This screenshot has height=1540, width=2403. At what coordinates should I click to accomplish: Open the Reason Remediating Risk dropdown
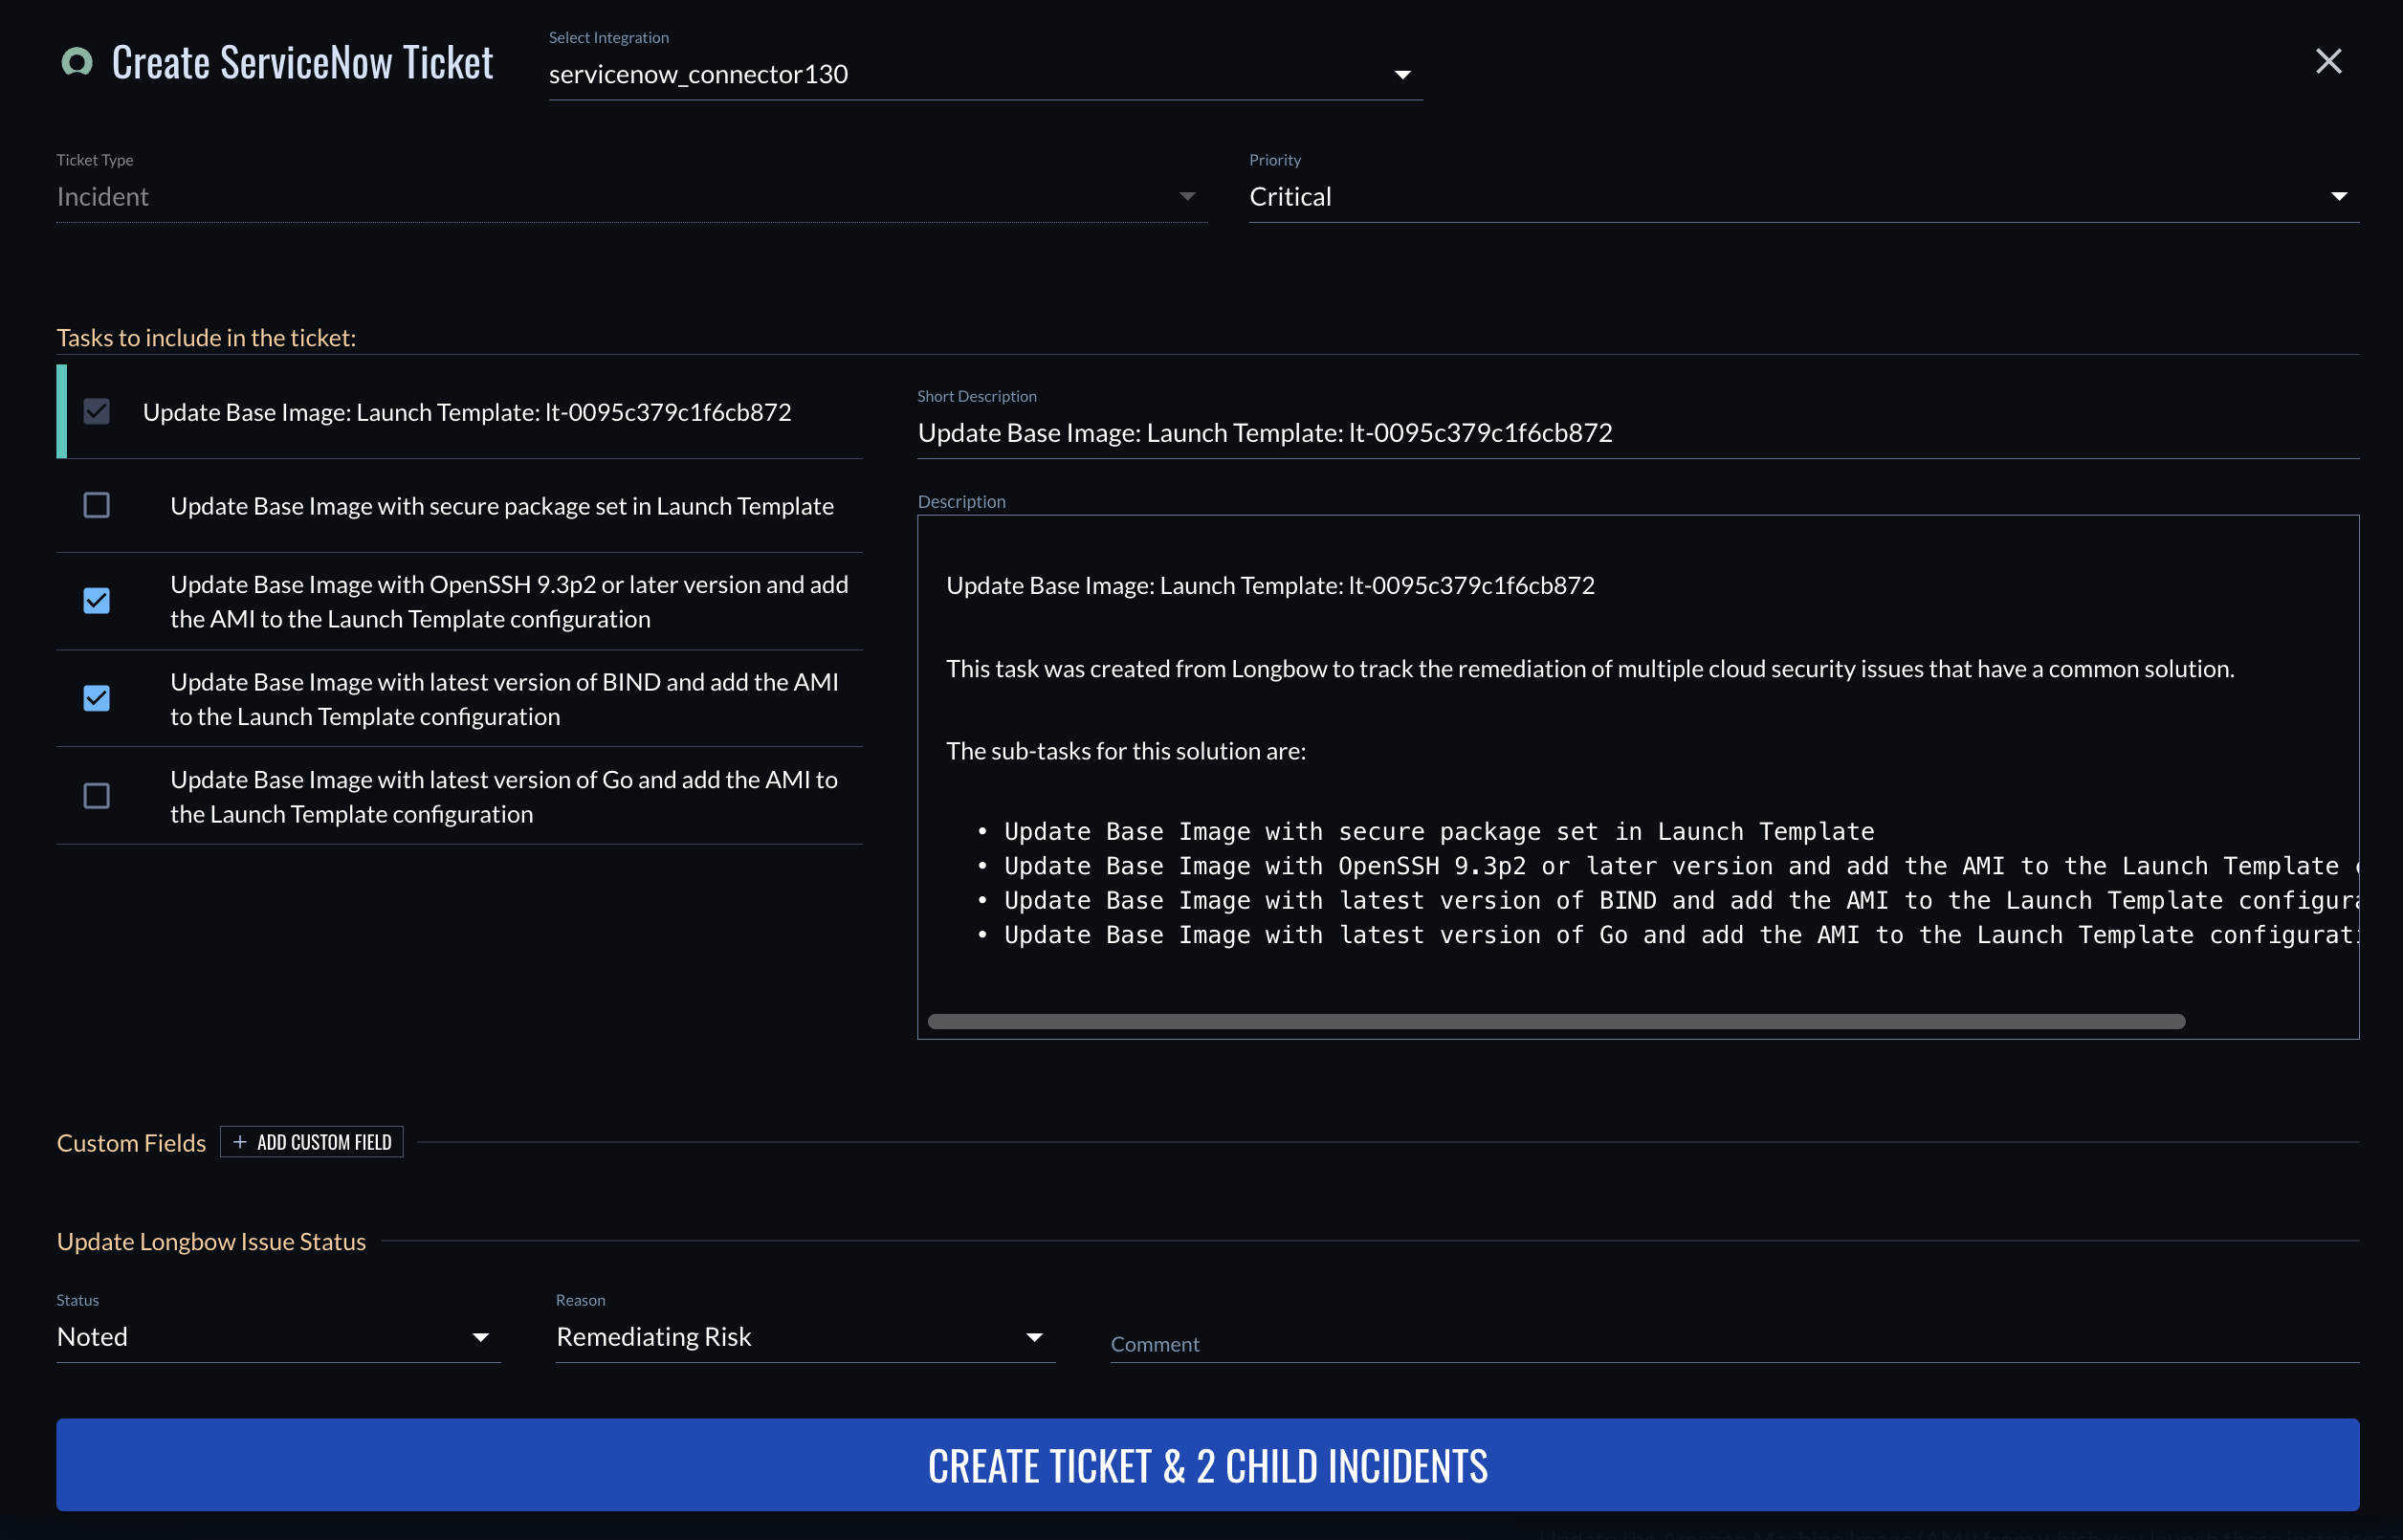805,1337
